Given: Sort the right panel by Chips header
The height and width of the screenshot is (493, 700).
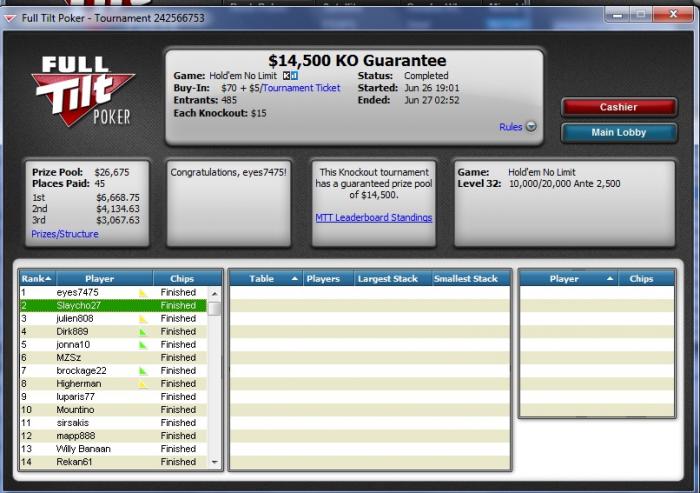Looking at the screenshot, I should [x=647, y=279].
